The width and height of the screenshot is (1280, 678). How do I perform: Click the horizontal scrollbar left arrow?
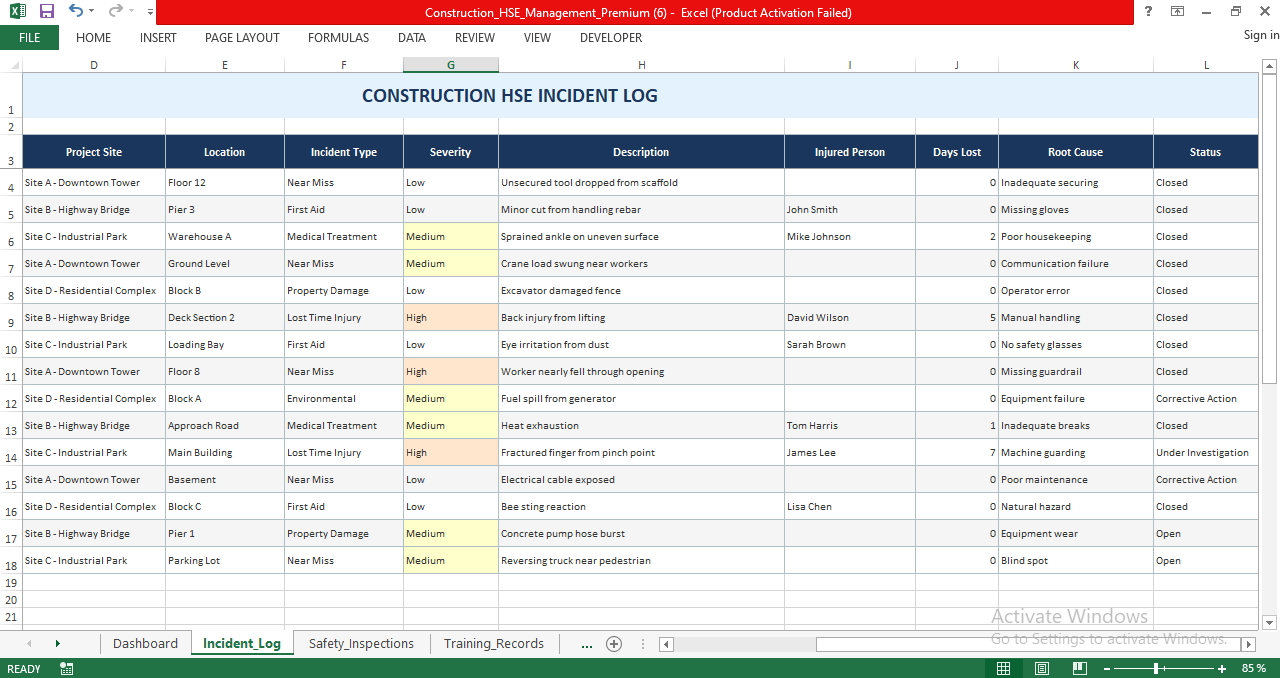coord(665,645)
